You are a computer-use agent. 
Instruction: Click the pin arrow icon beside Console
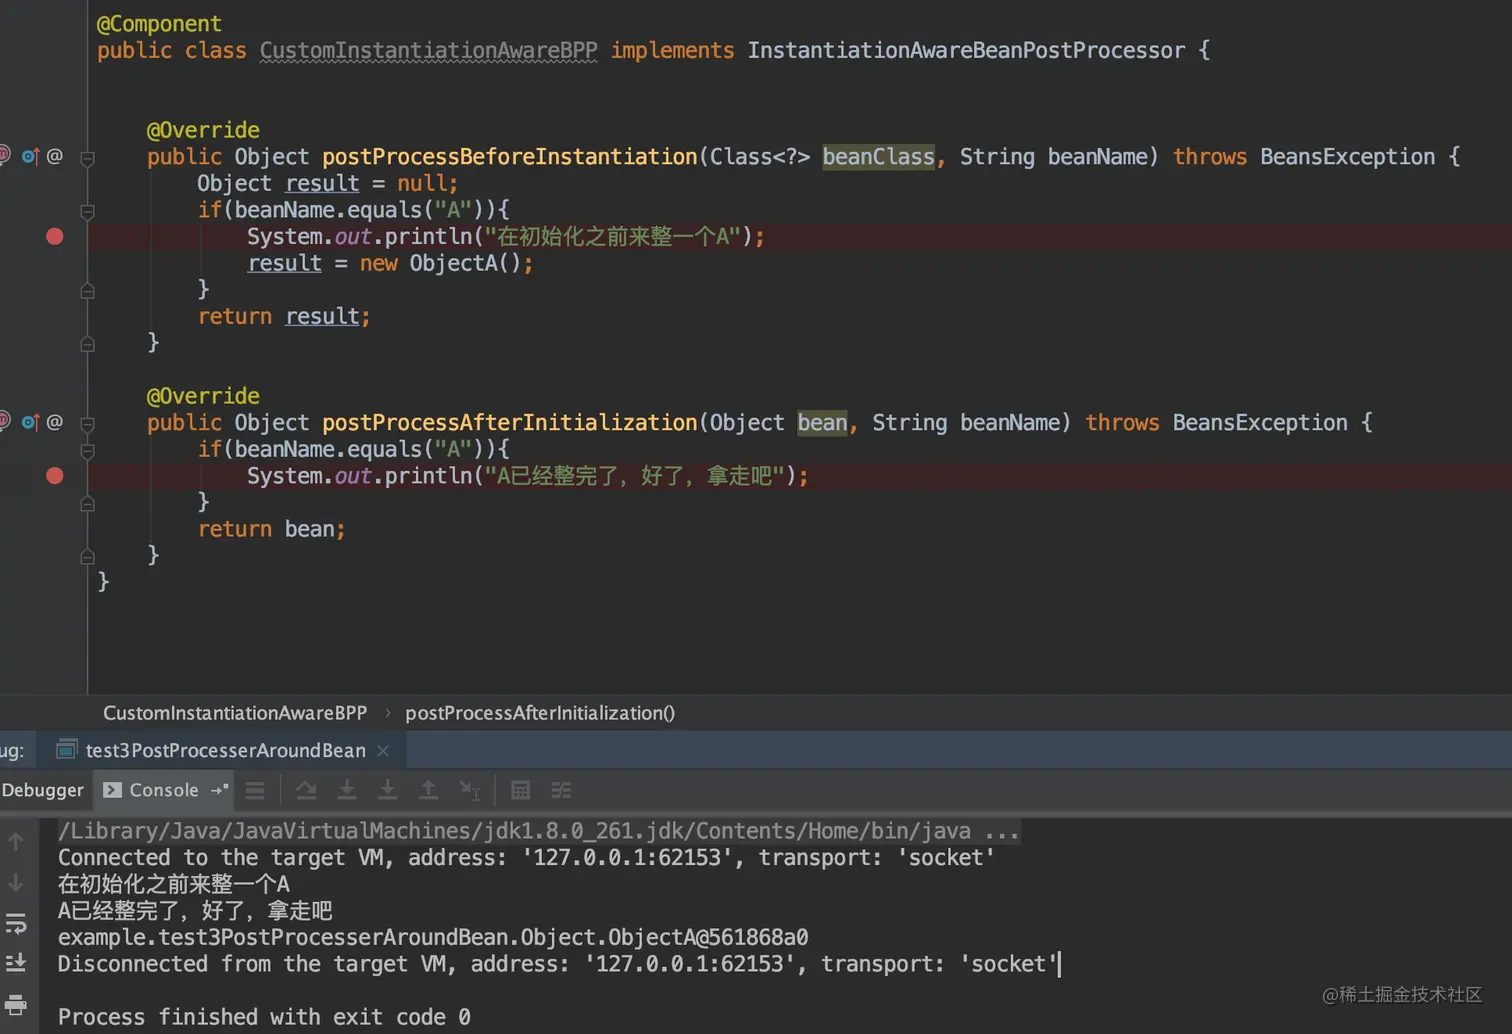point(220,790)
